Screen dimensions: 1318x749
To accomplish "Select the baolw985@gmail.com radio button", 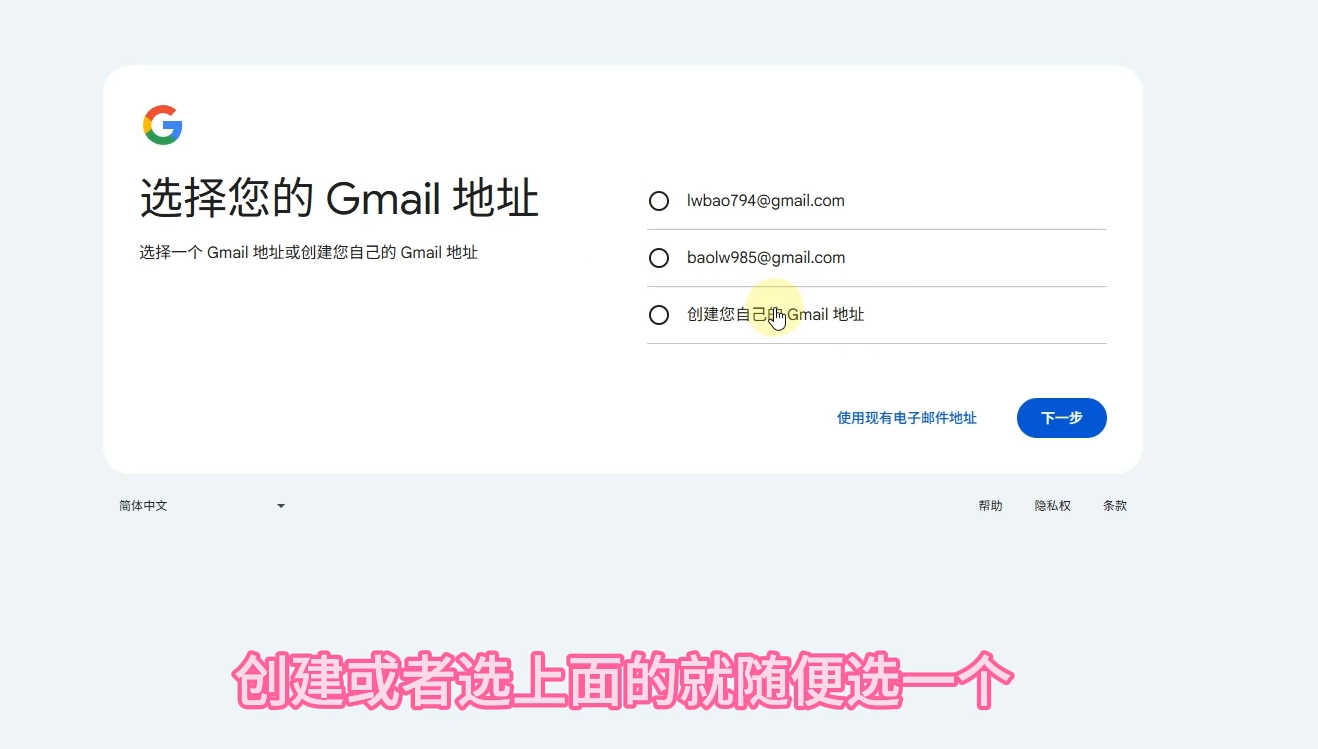I will [x=659, y=258].
